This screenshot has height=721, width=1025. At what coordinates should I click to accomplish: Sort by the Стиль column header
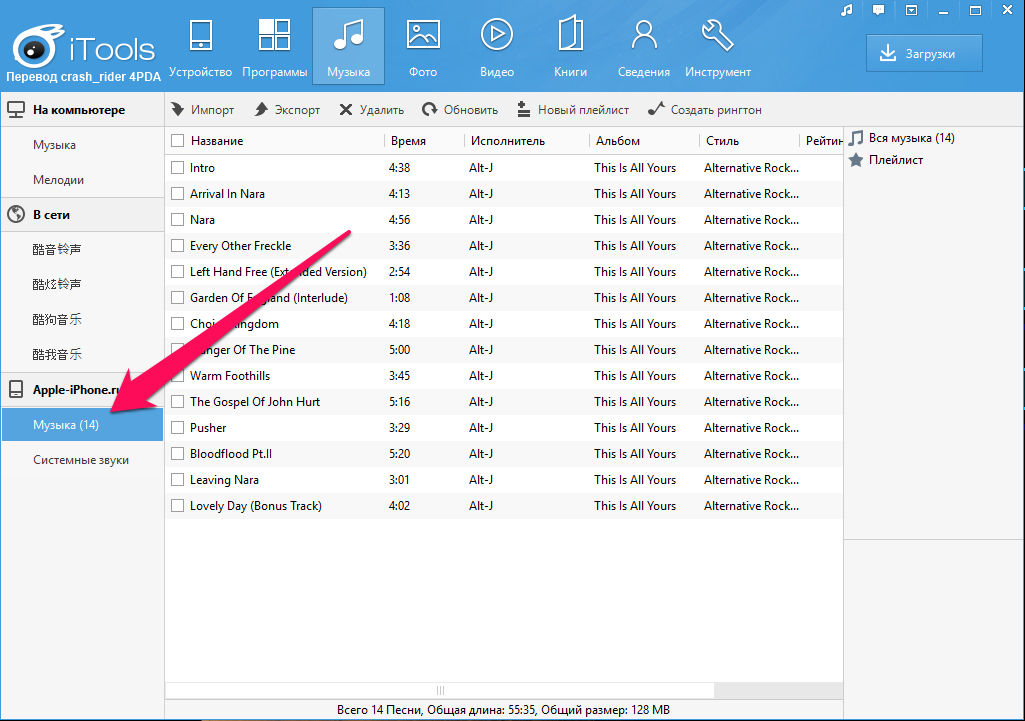pyautogui.click(x=722, y=141)
